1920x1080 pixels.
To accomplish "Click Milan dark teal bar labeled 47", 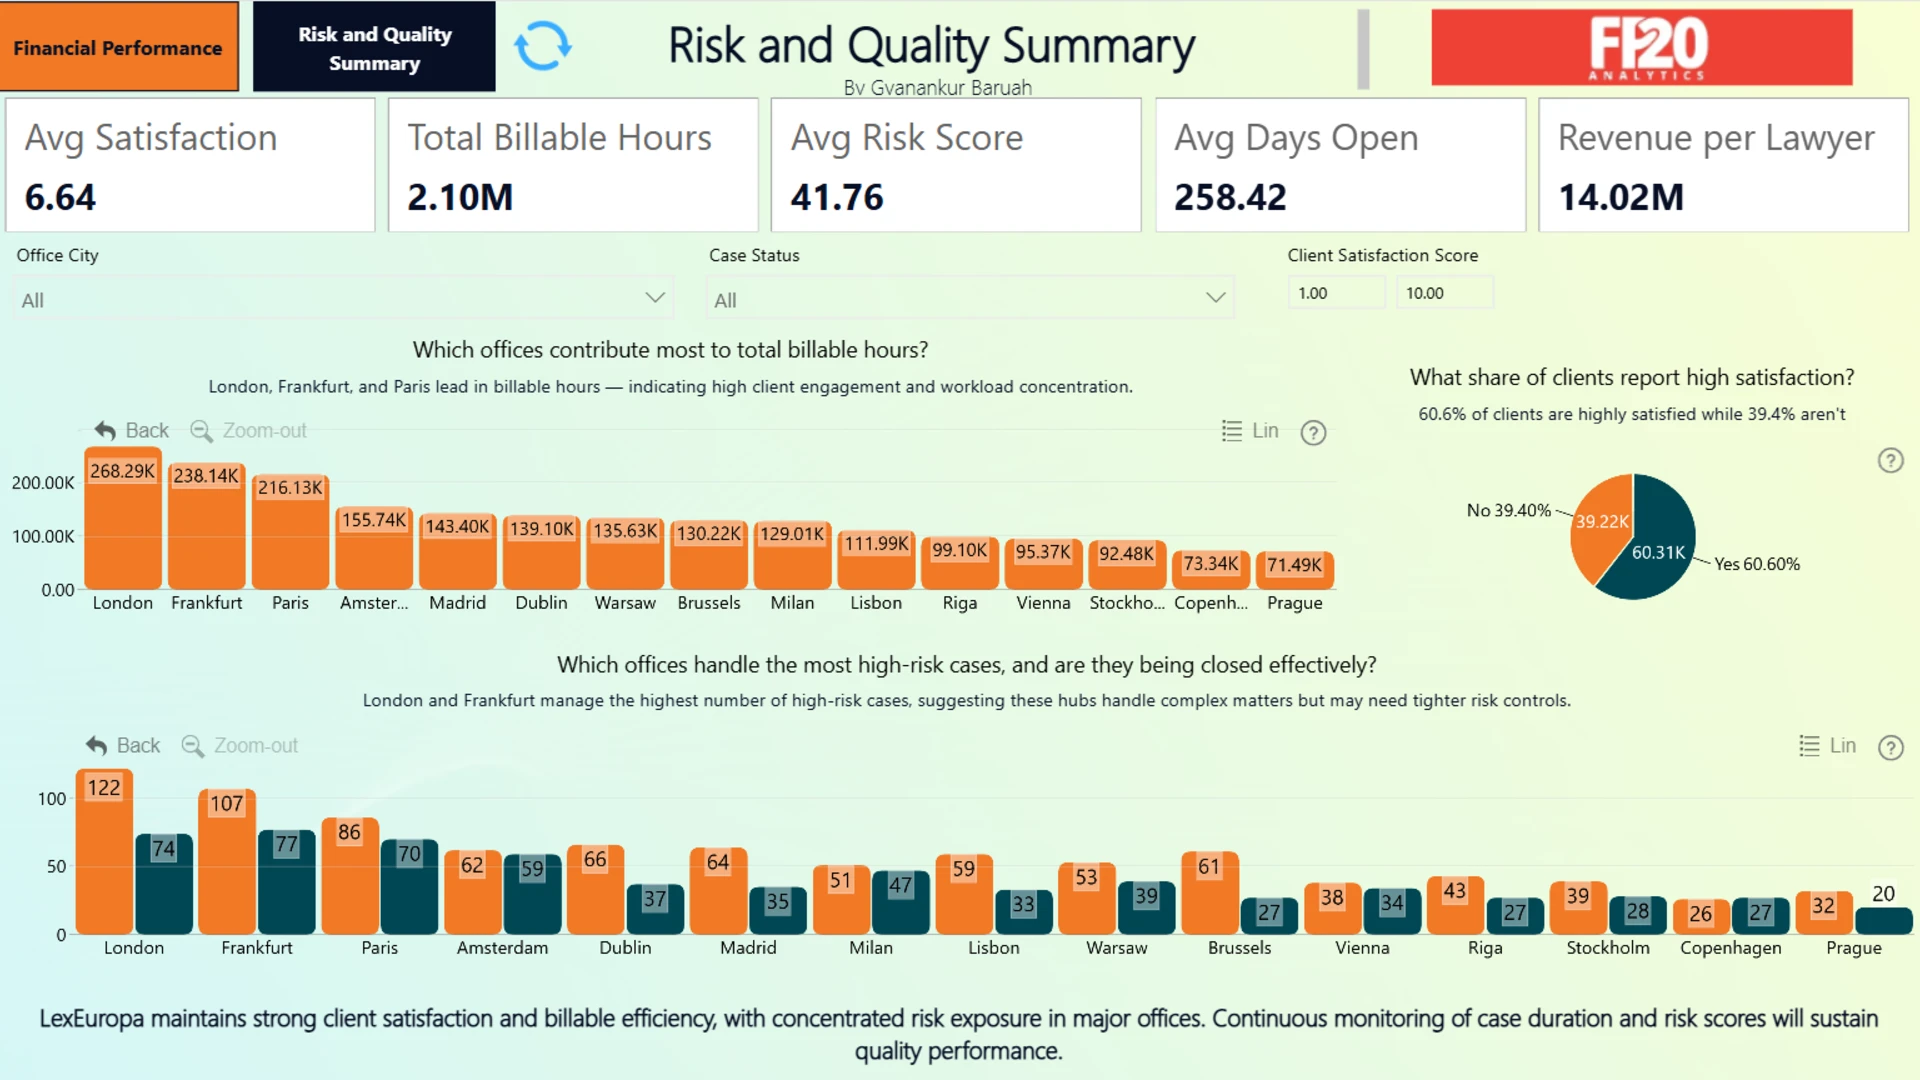I will pos(900,903).
